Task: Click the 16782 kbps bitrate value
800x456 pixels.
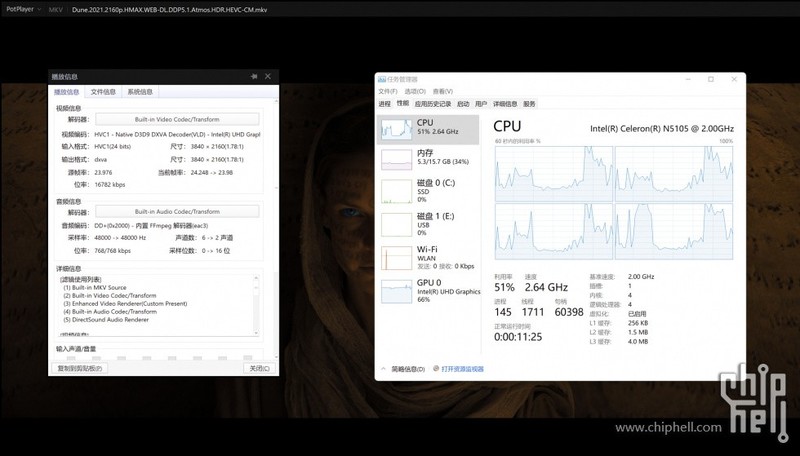Action: point(110,185)
